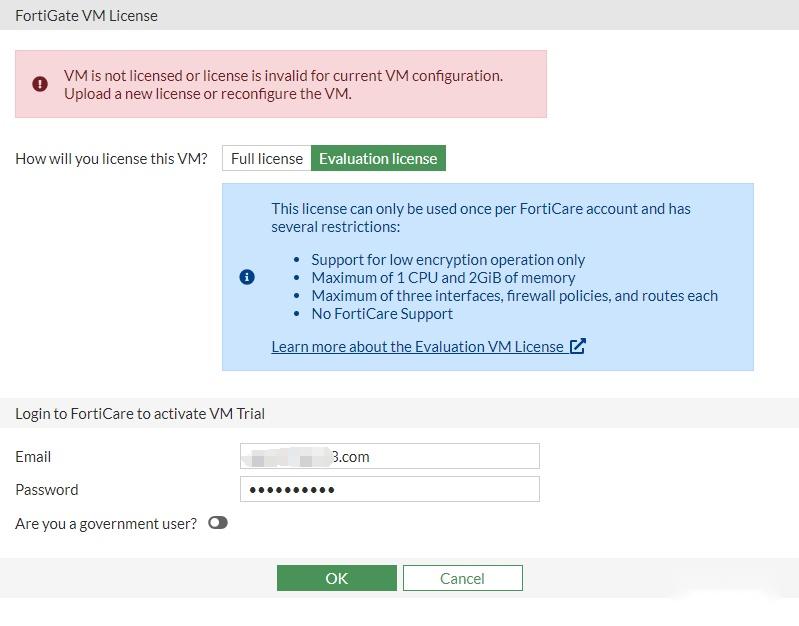Click the 'How will you license this VM?' label
This screenshot has height=626, width=799.
(x=112, y=159)
